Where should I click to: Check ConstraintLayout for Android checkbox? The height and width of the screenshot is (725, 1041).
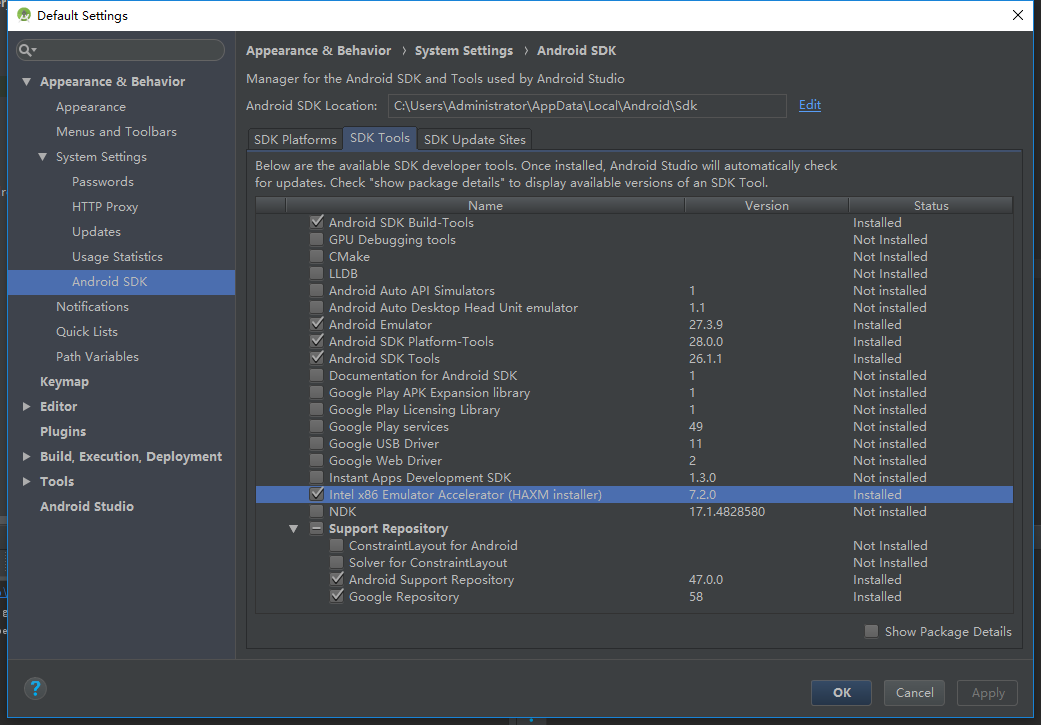[337, 546]
